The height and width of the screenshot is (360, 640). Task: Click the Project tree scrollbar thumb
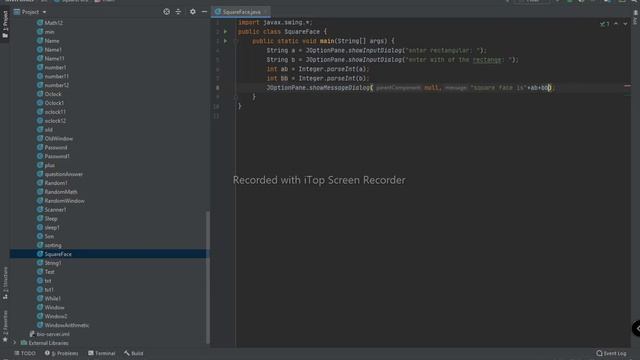click(208, 277)
